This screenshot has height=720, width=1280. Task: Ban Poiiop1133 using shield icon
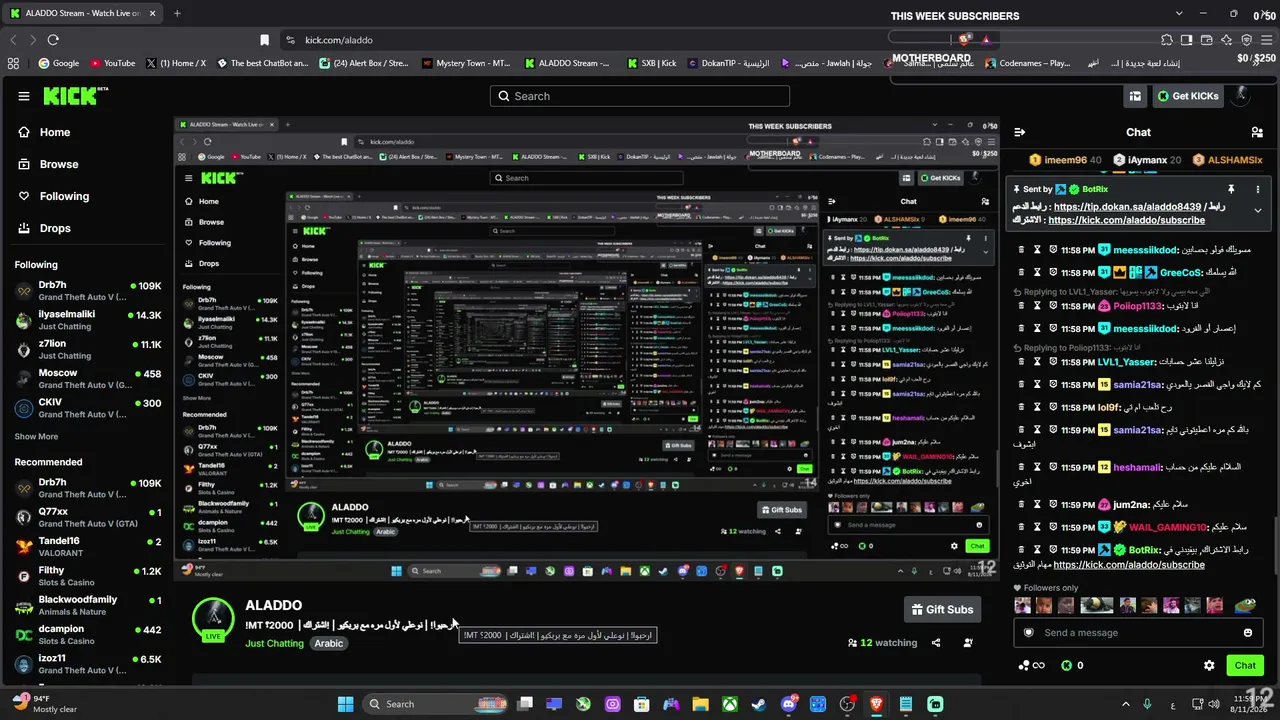tap(1053, 306)
